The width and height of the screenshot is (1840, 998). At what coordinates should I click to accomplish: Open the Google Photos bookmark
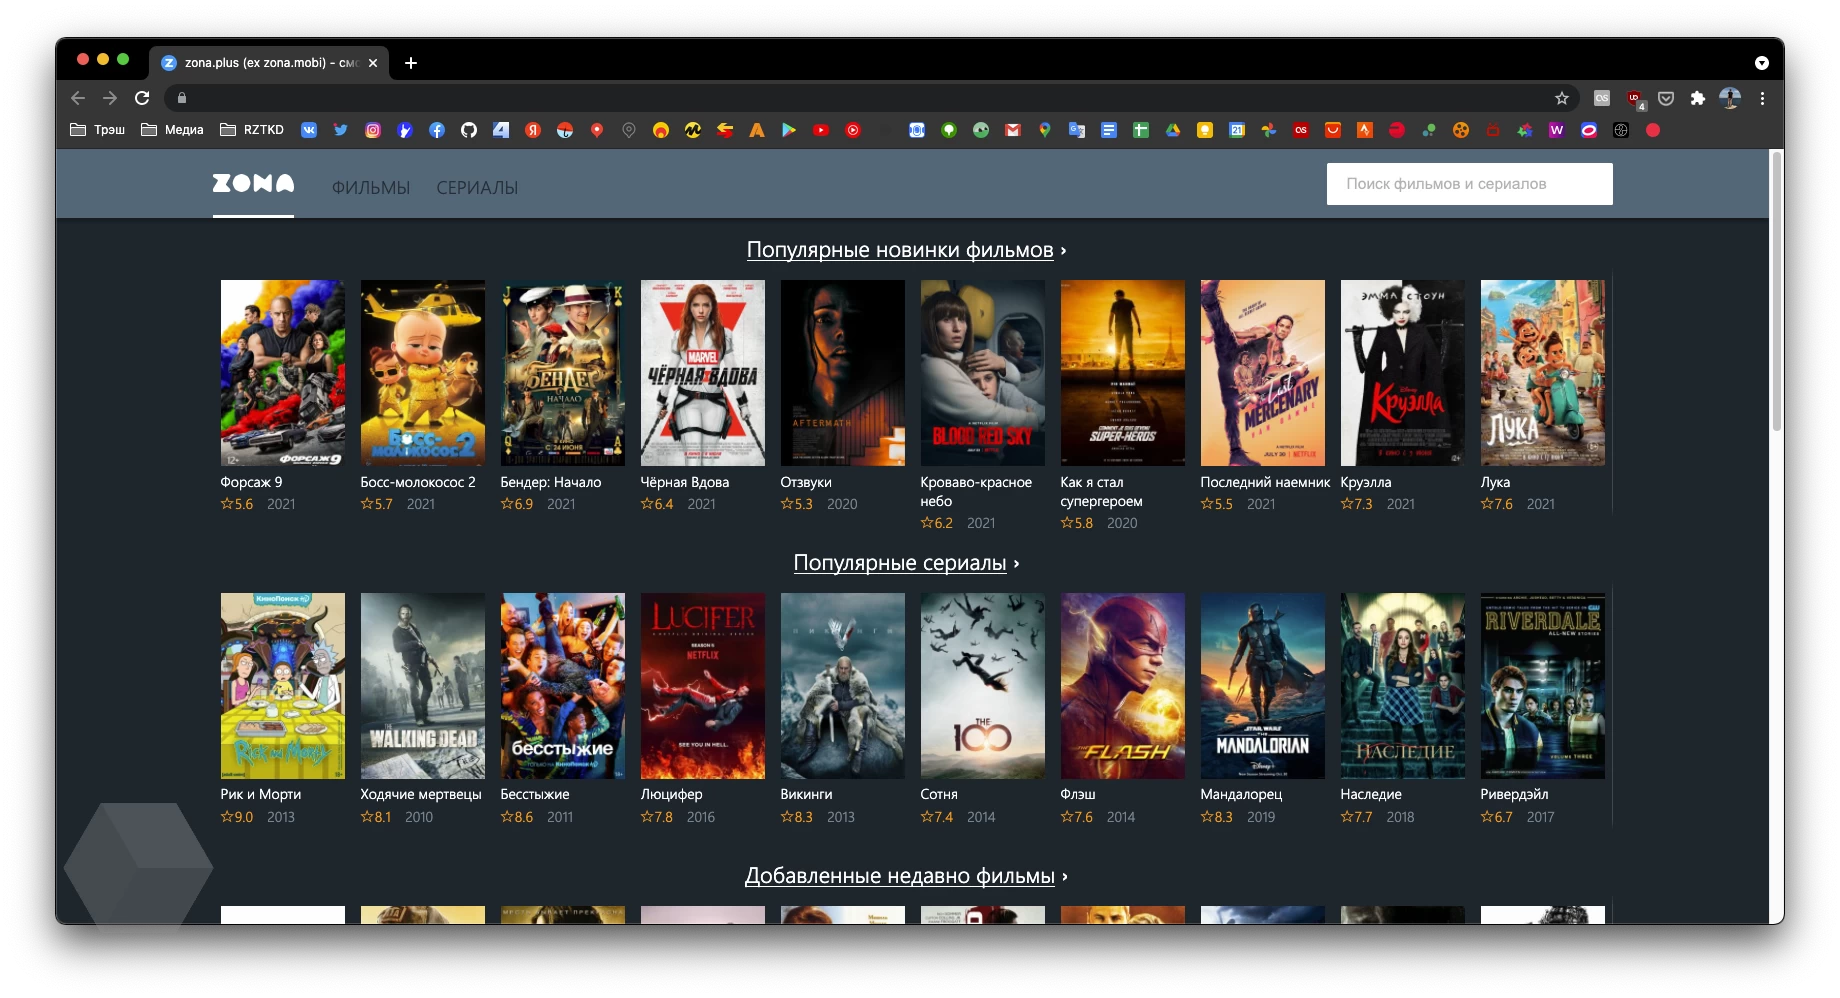(1269, 130)
